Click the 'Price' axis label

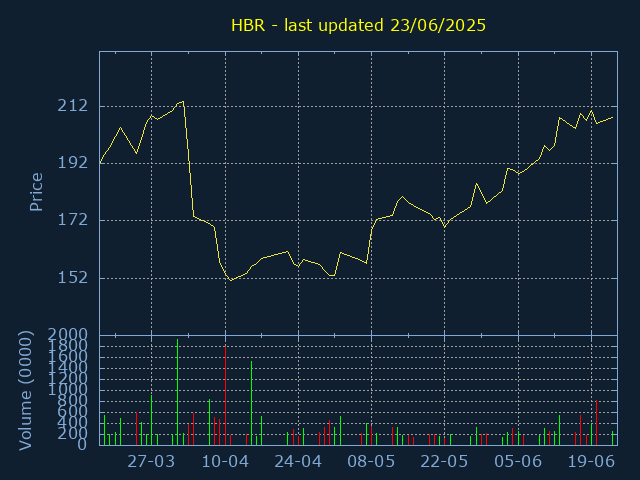[36, 192]
